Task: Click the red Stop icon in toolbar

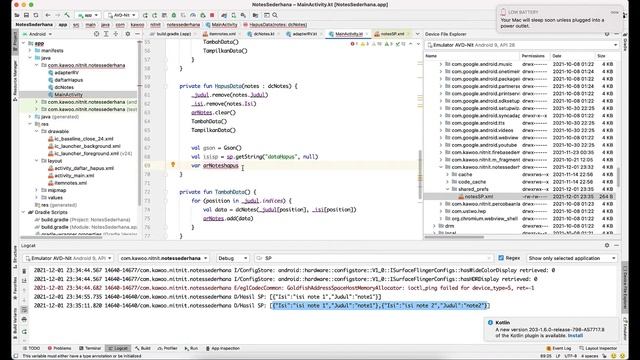Action: coord(212,15)
